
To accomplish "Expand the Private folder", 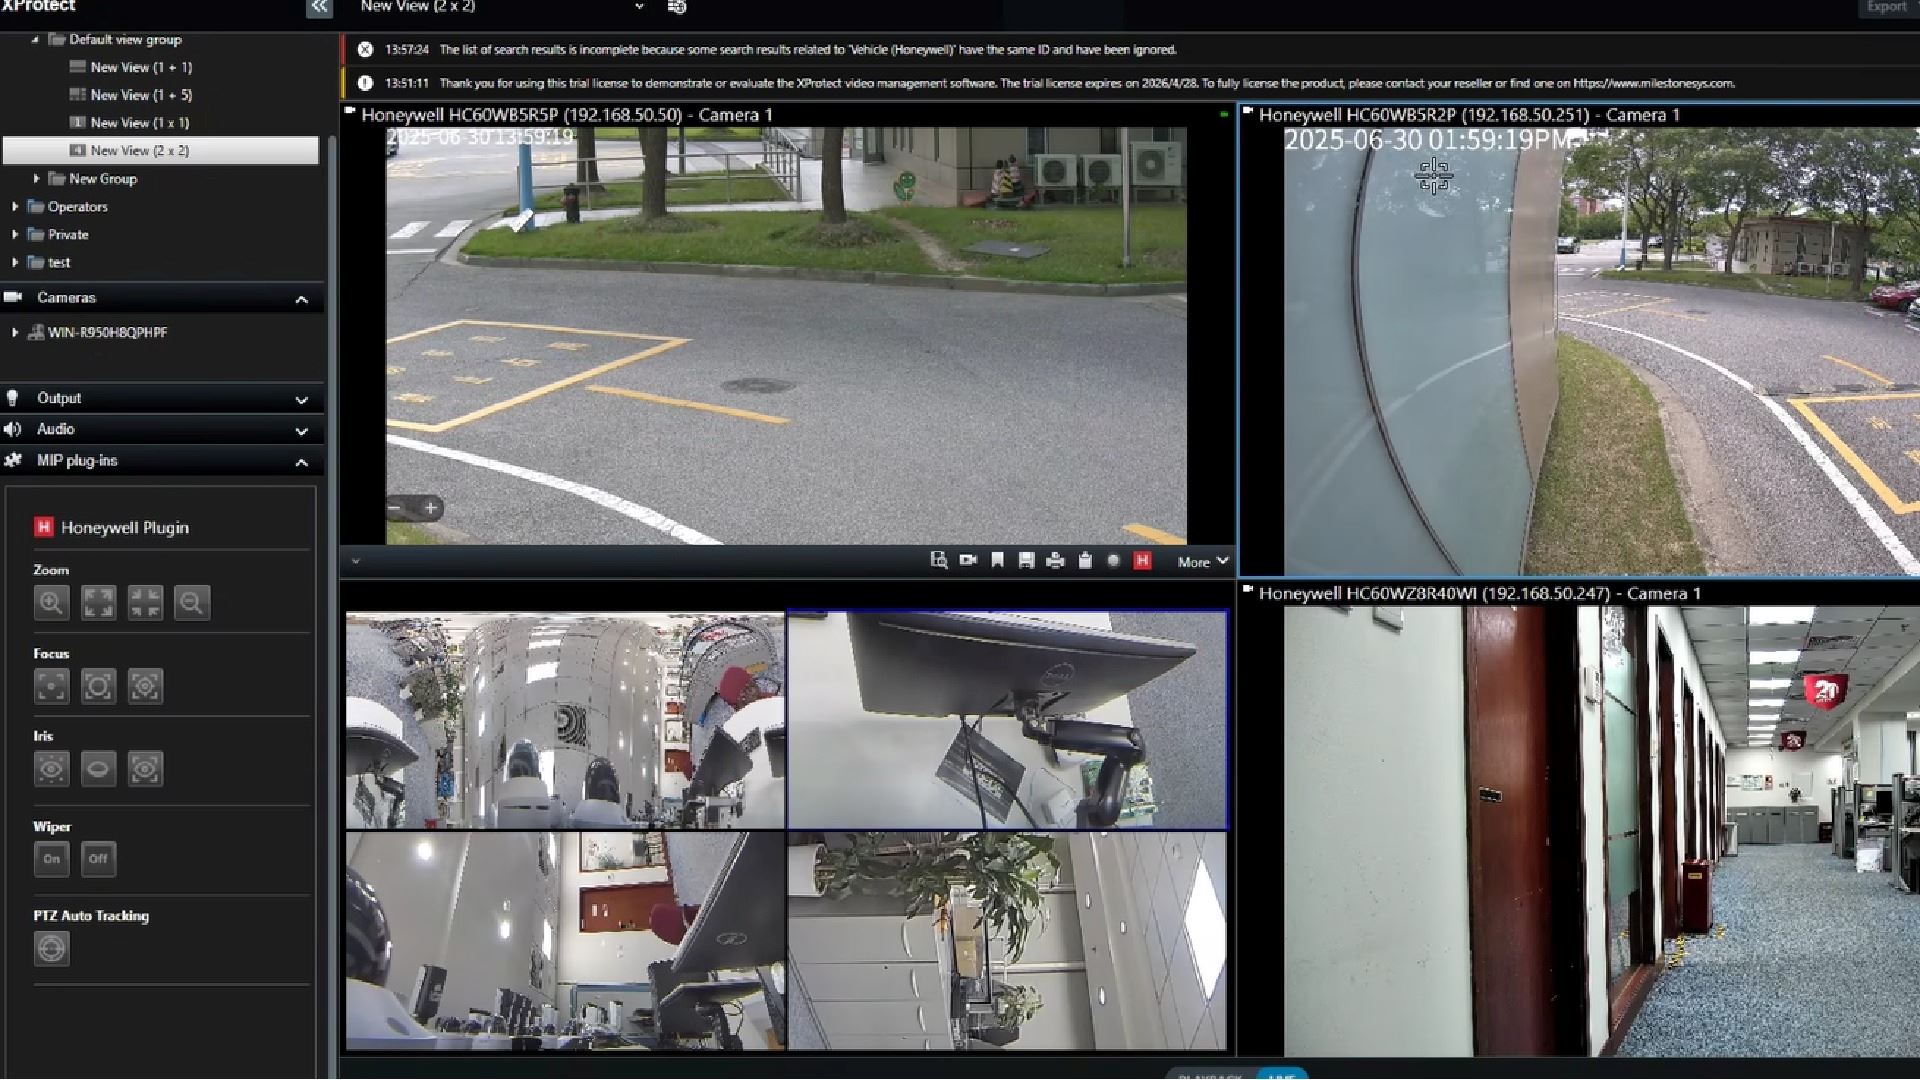I will click(x=15, y=235).
